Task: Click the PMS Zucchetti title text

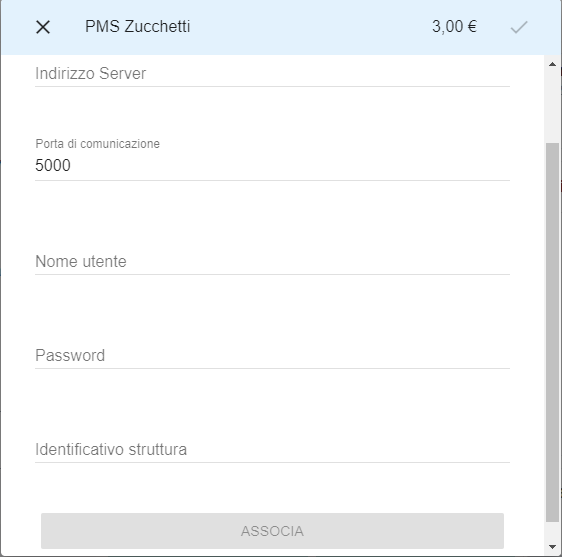Action: coord(138,27)
